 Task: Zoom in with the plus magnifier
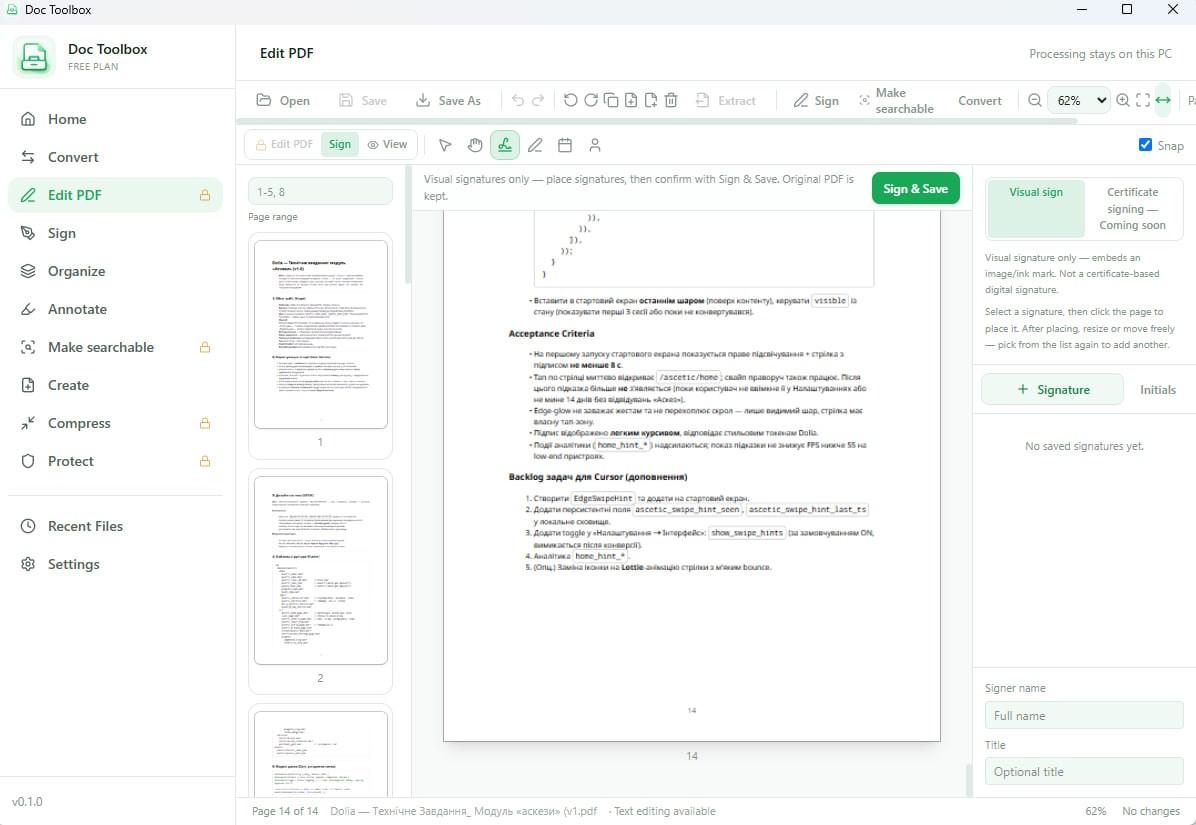pos(1123,101)
